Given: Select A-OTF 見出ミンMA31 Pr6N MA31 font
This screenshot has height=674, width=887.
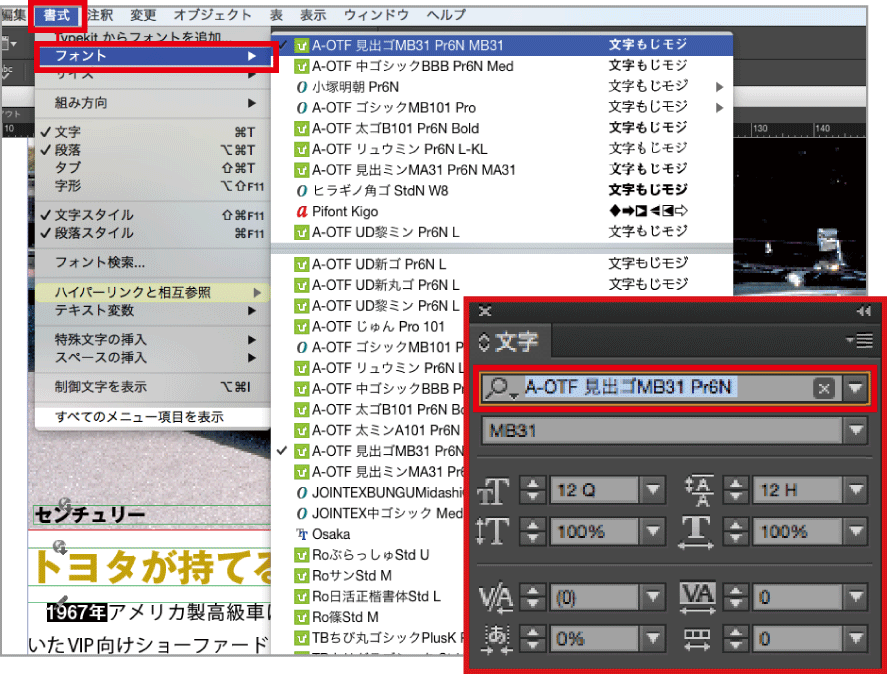Looking at the screenshot, I should tap(502, 170).
